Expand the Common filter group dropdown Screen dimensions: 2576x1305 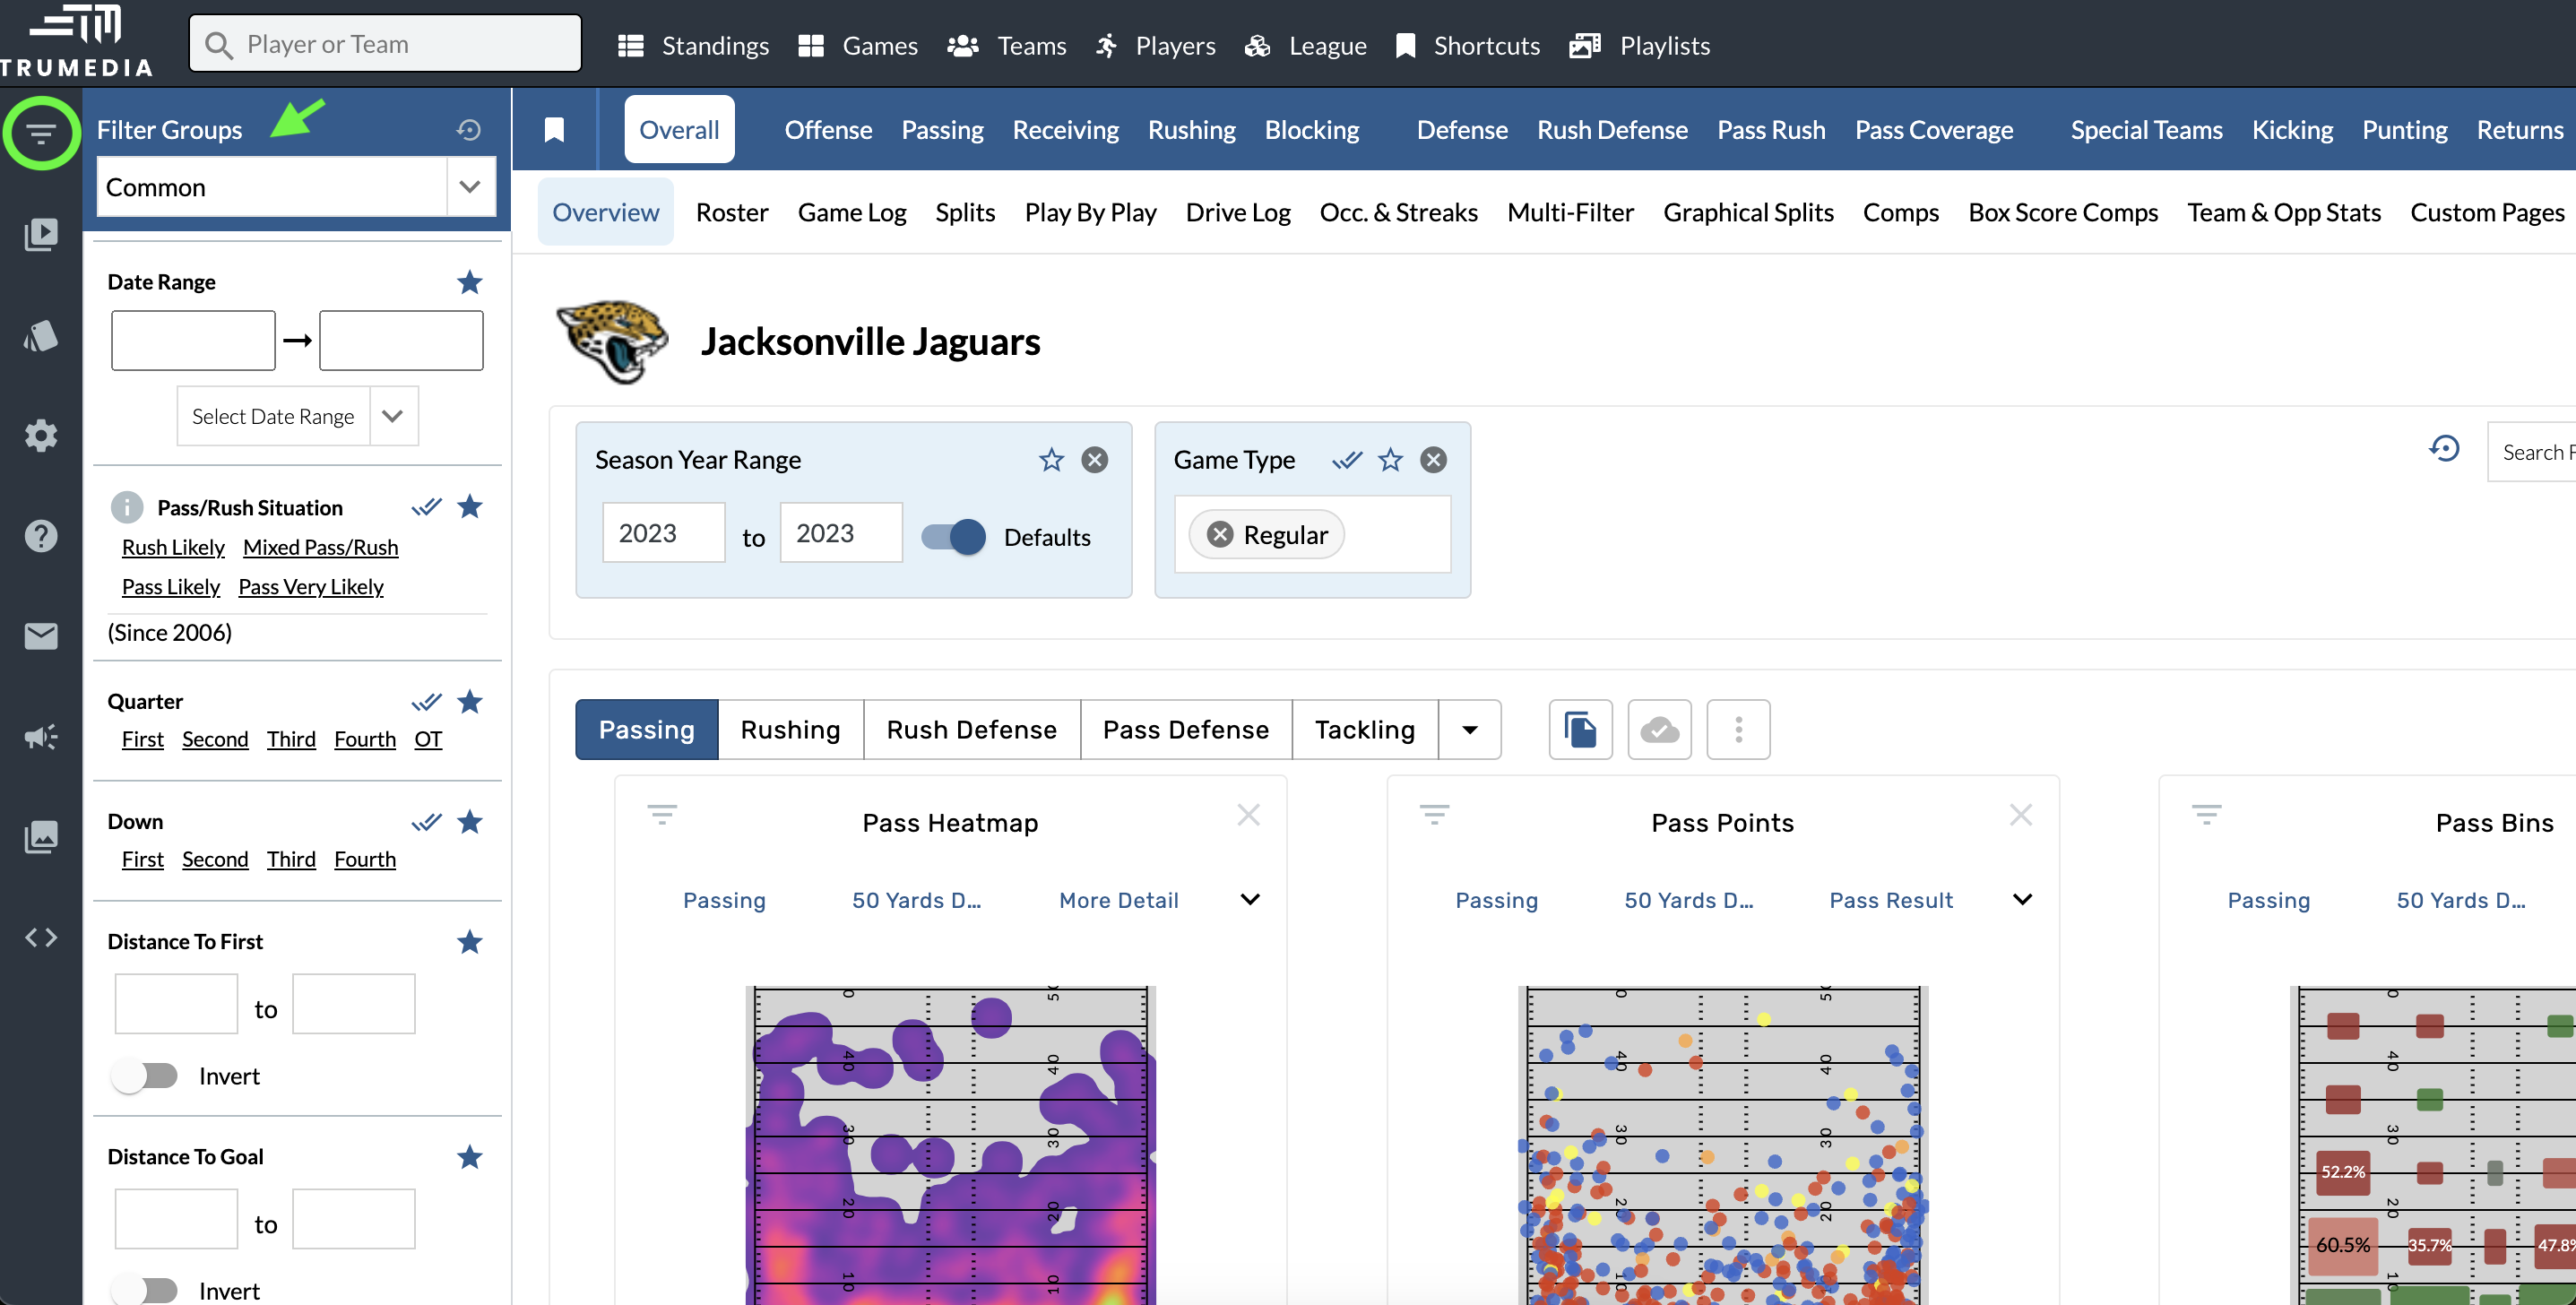pos(470,187)
